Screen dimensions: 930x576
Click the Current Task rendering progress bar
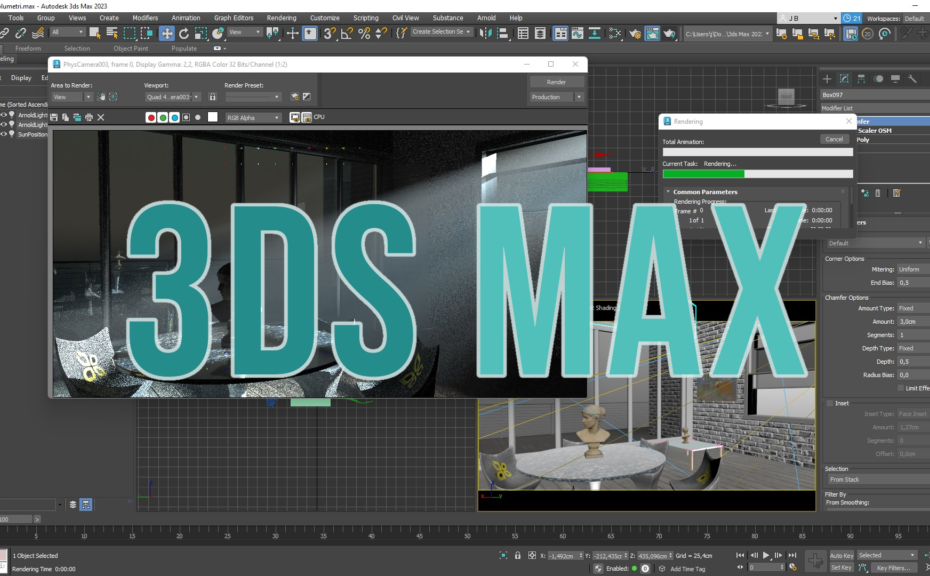(x=757, y=174)
